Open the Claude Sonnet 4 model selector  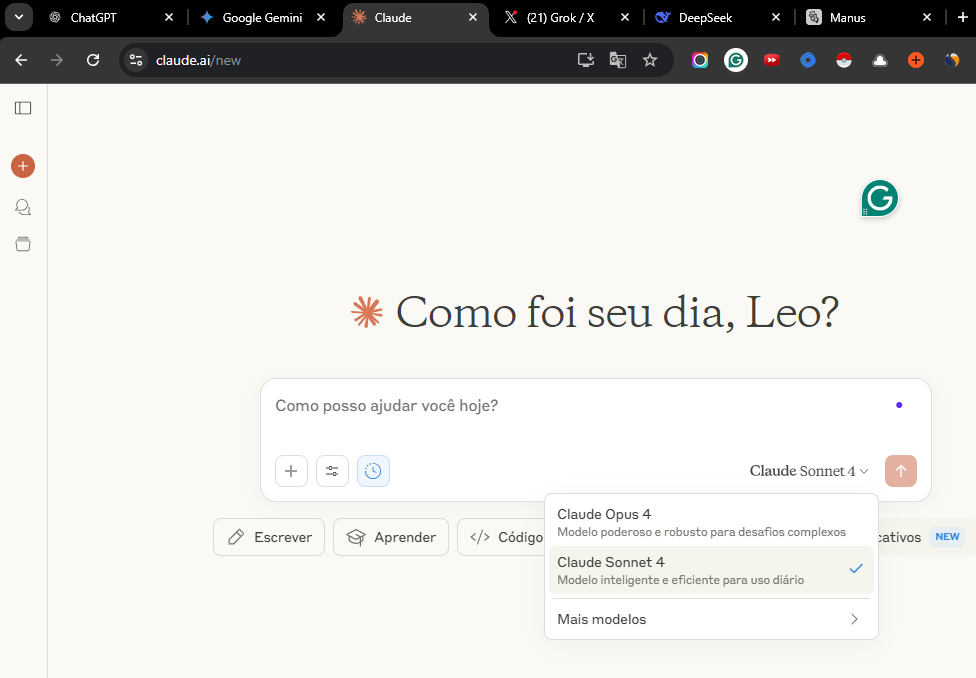tap(809, 471)
